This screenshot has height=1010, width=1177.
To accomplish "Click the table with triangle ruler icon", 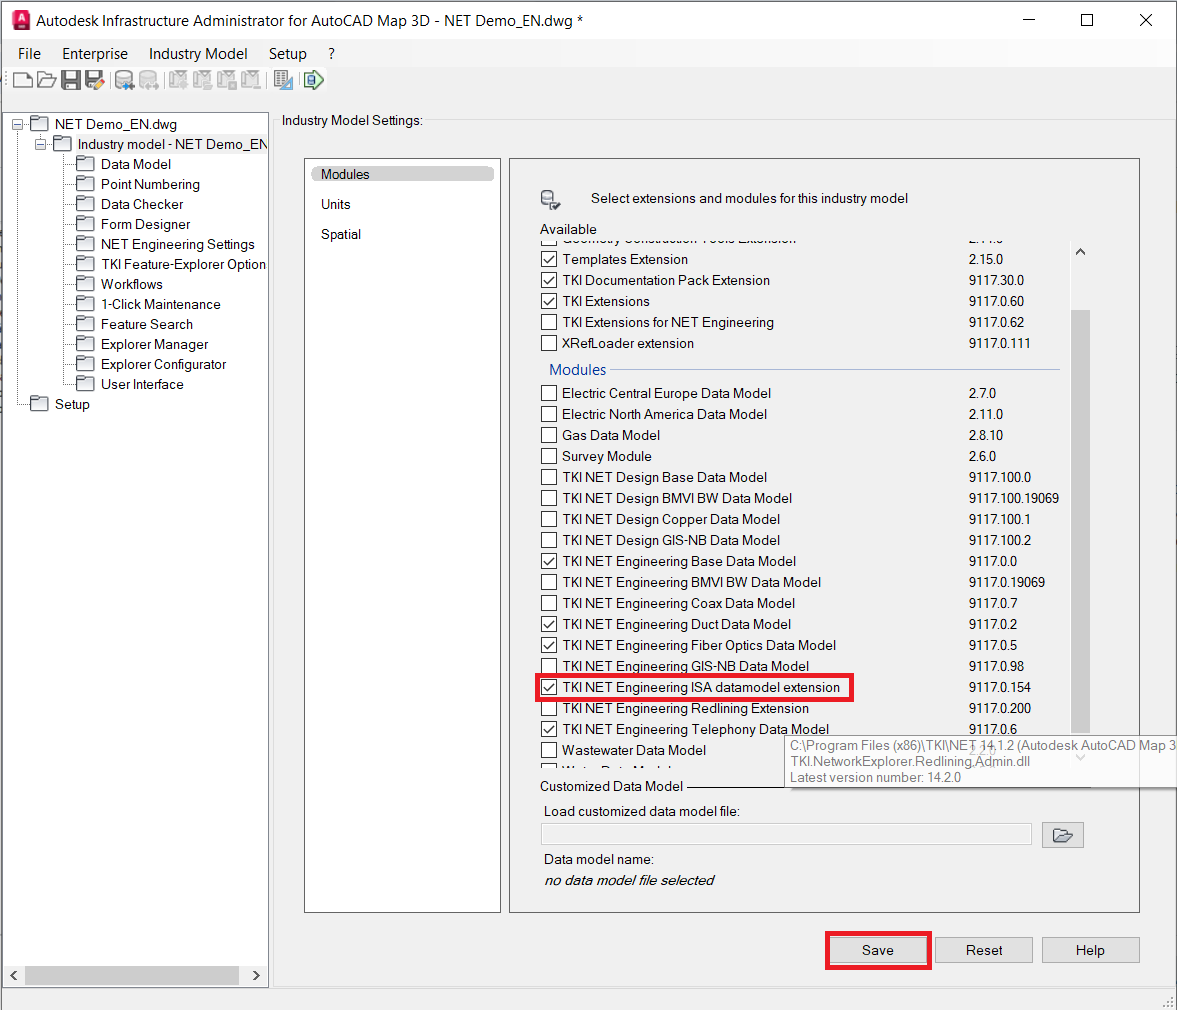I will pos(283,80).
